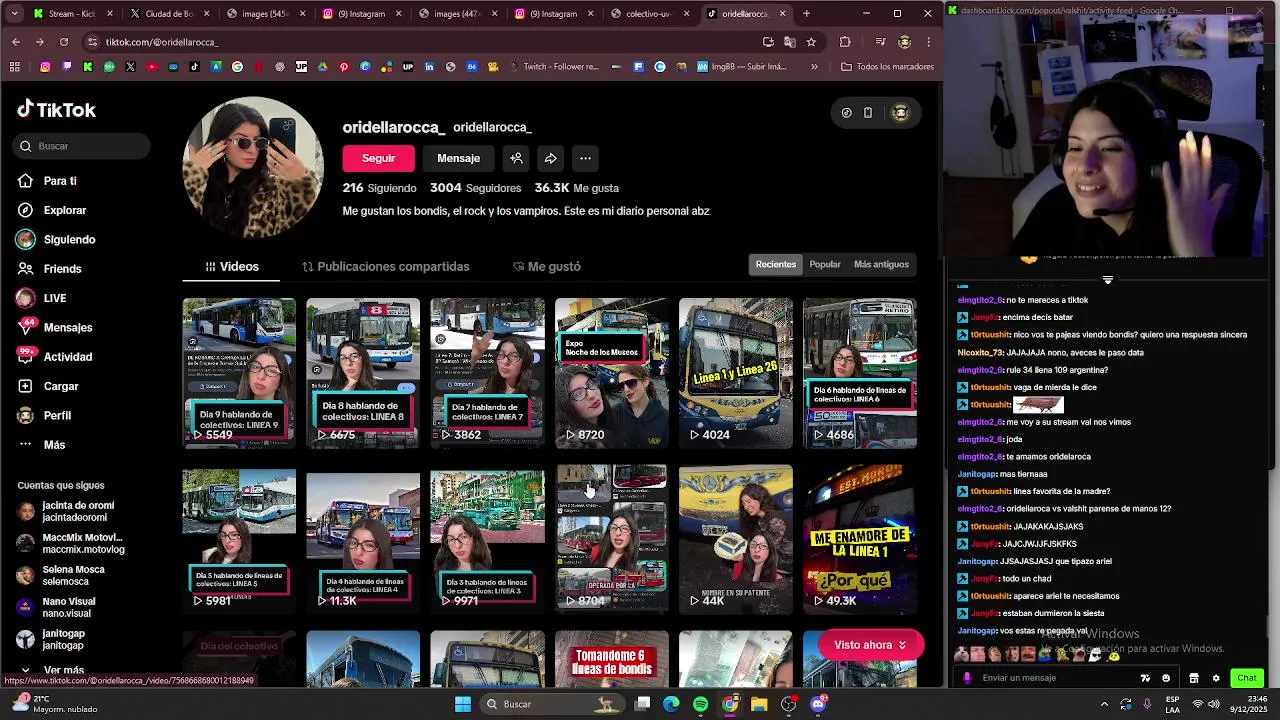The image size is (1280, 720).
Task: Toggle microphone icon in system tray
Action: point(1147,704)
